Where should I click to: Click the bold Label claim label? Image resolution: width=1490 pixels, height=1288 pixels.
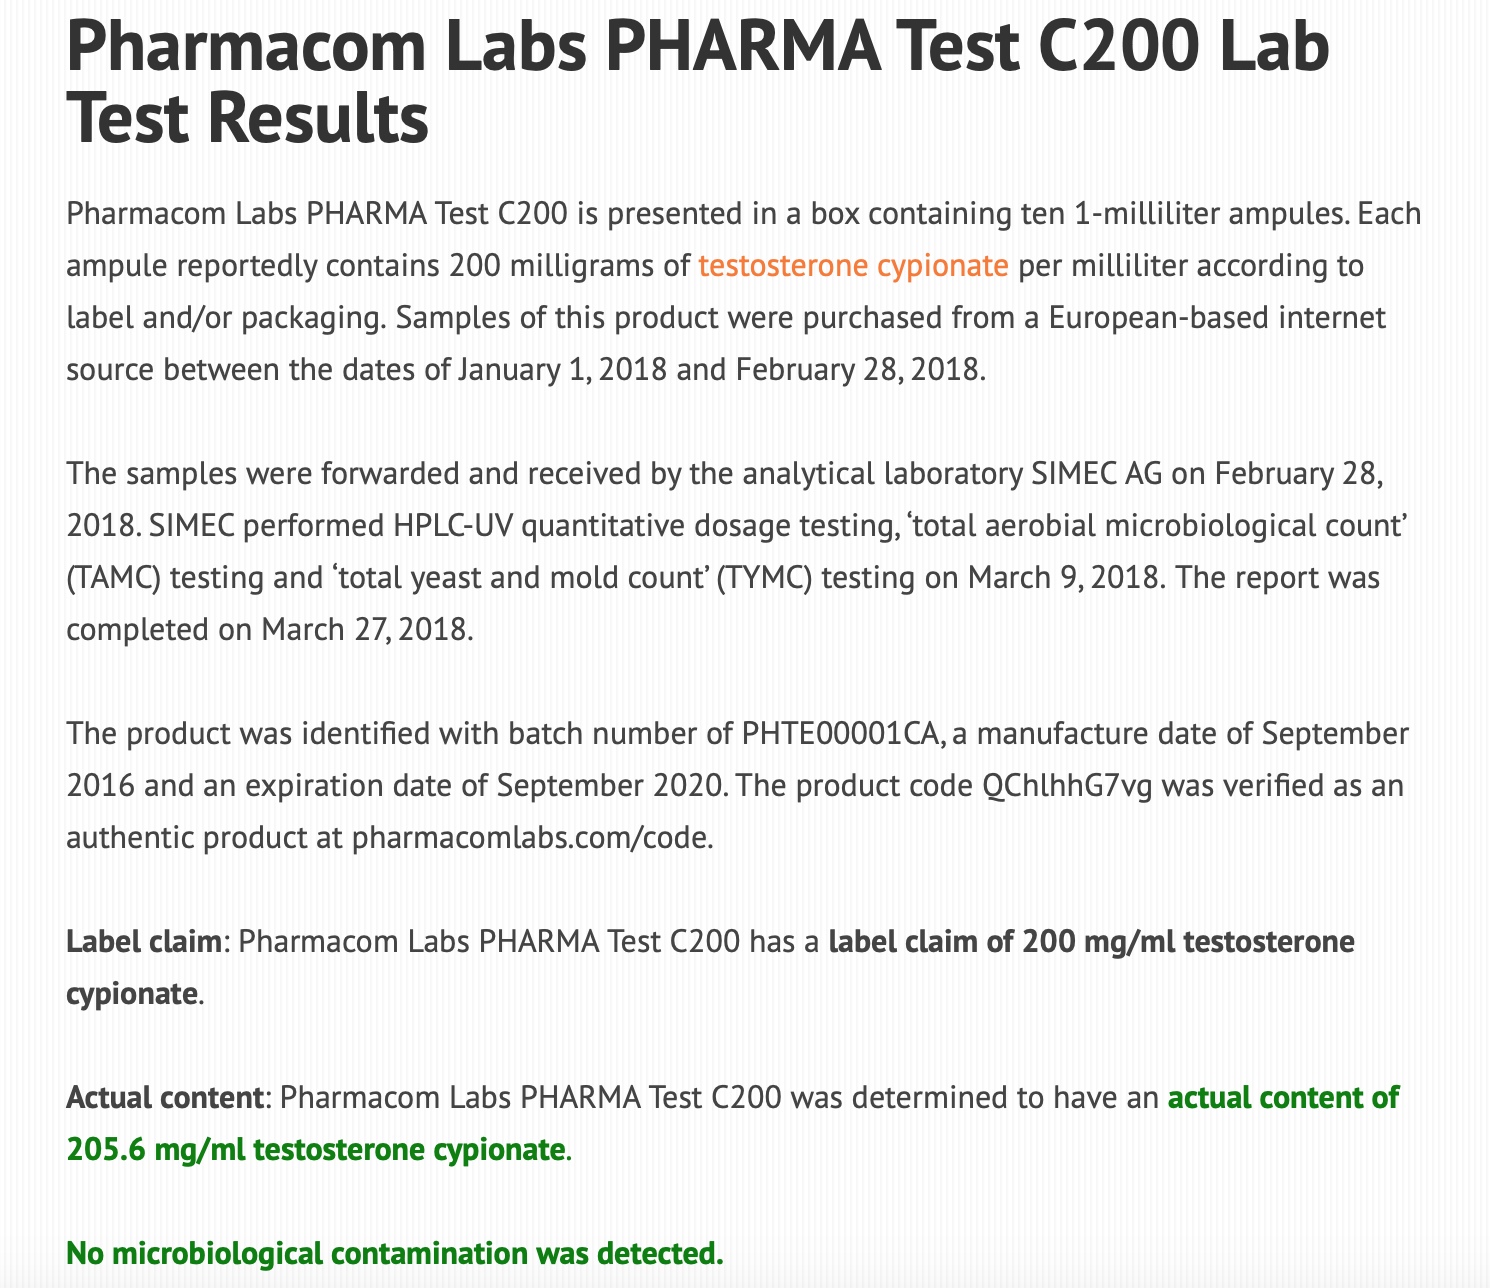tap(142, 942)
